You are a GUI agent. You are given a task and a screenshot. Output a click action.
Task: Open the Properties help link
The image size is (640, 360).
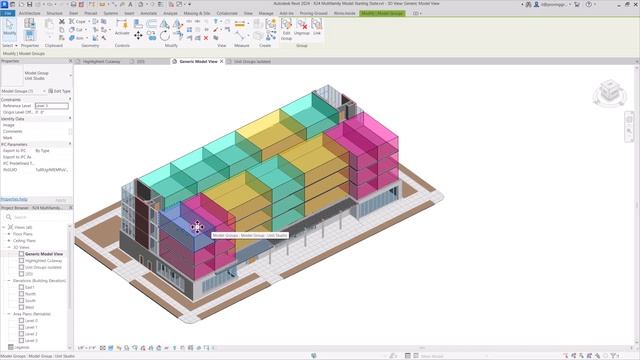tap(14, 200)
